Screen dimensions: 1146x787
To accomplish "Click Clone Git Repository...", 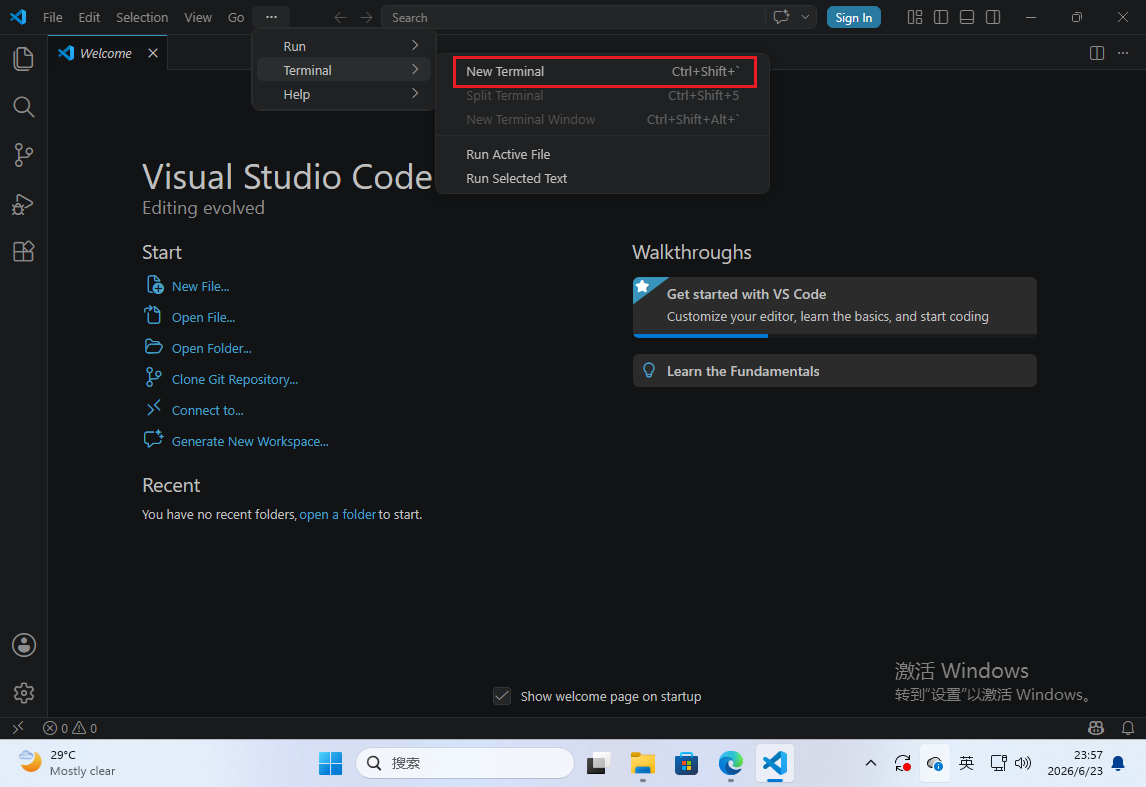I will [x=235, y=379].
